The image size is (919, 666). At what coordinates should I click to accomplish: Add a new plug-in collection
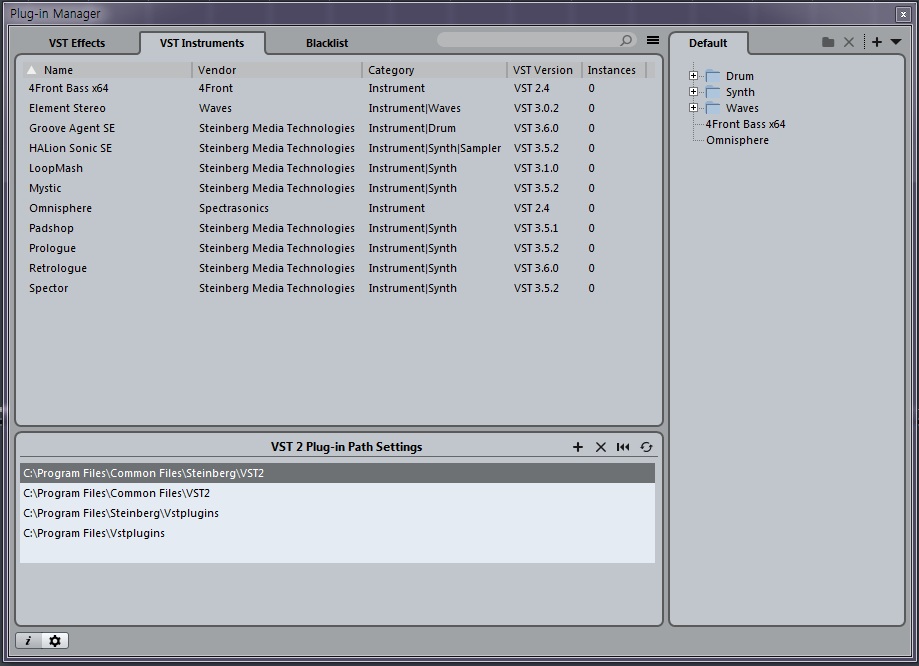877,42
